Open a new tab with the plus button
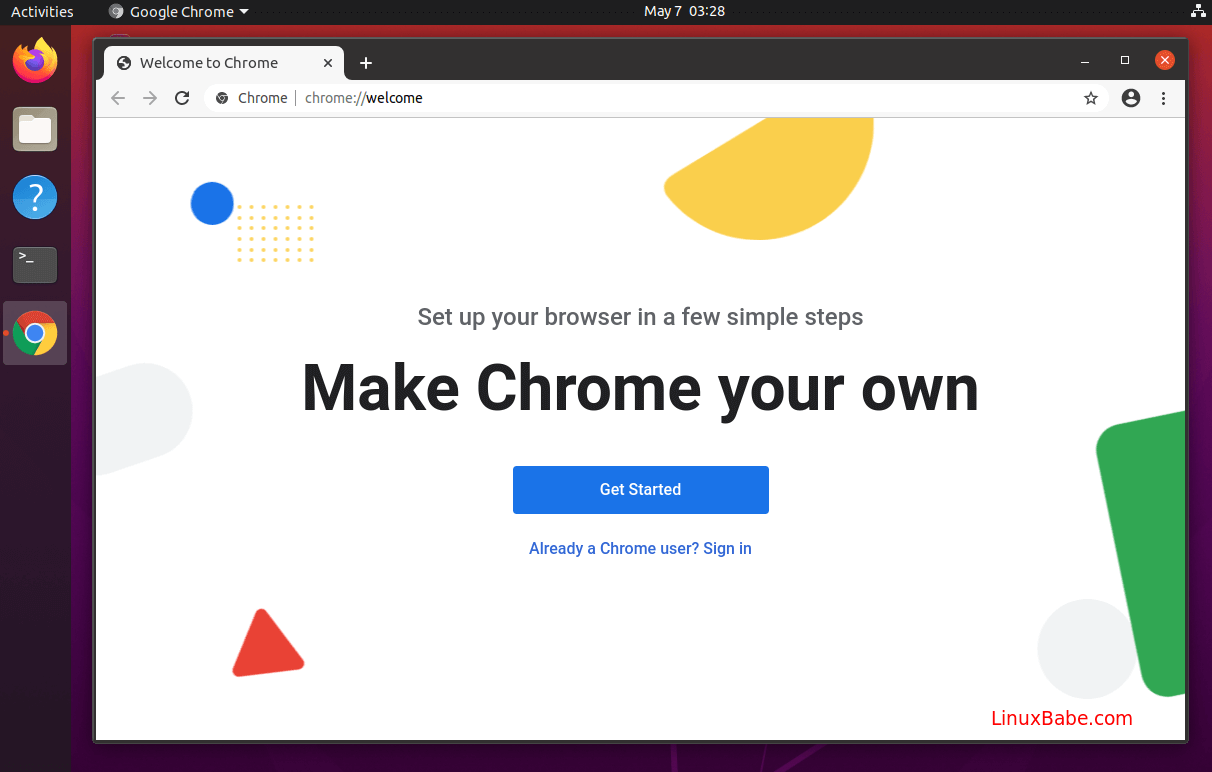This screenshot has height=772, width=1212. click(x=365, y=62)
